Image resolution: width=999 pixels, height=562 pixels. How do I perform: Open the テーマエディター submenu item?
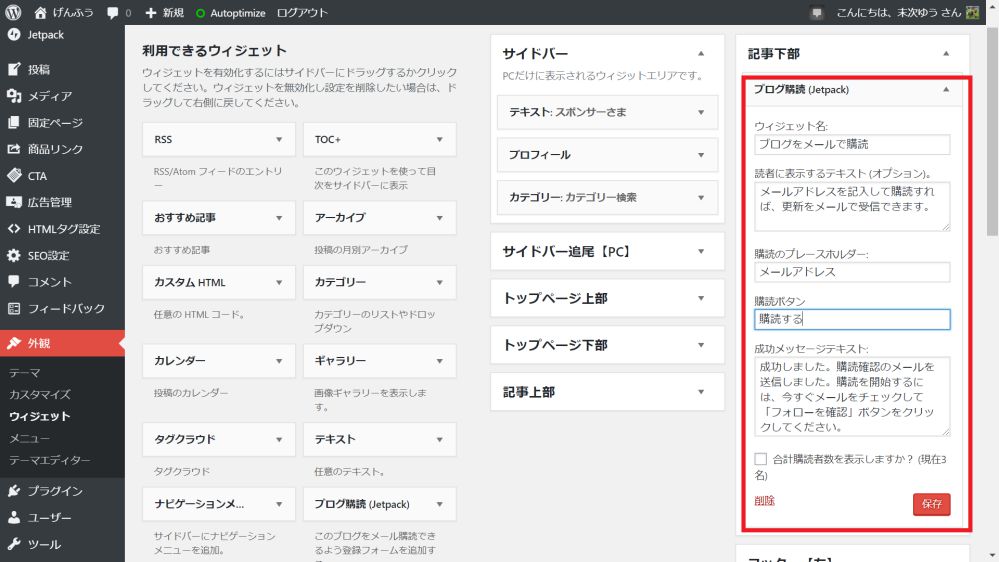tap(50, 460)
